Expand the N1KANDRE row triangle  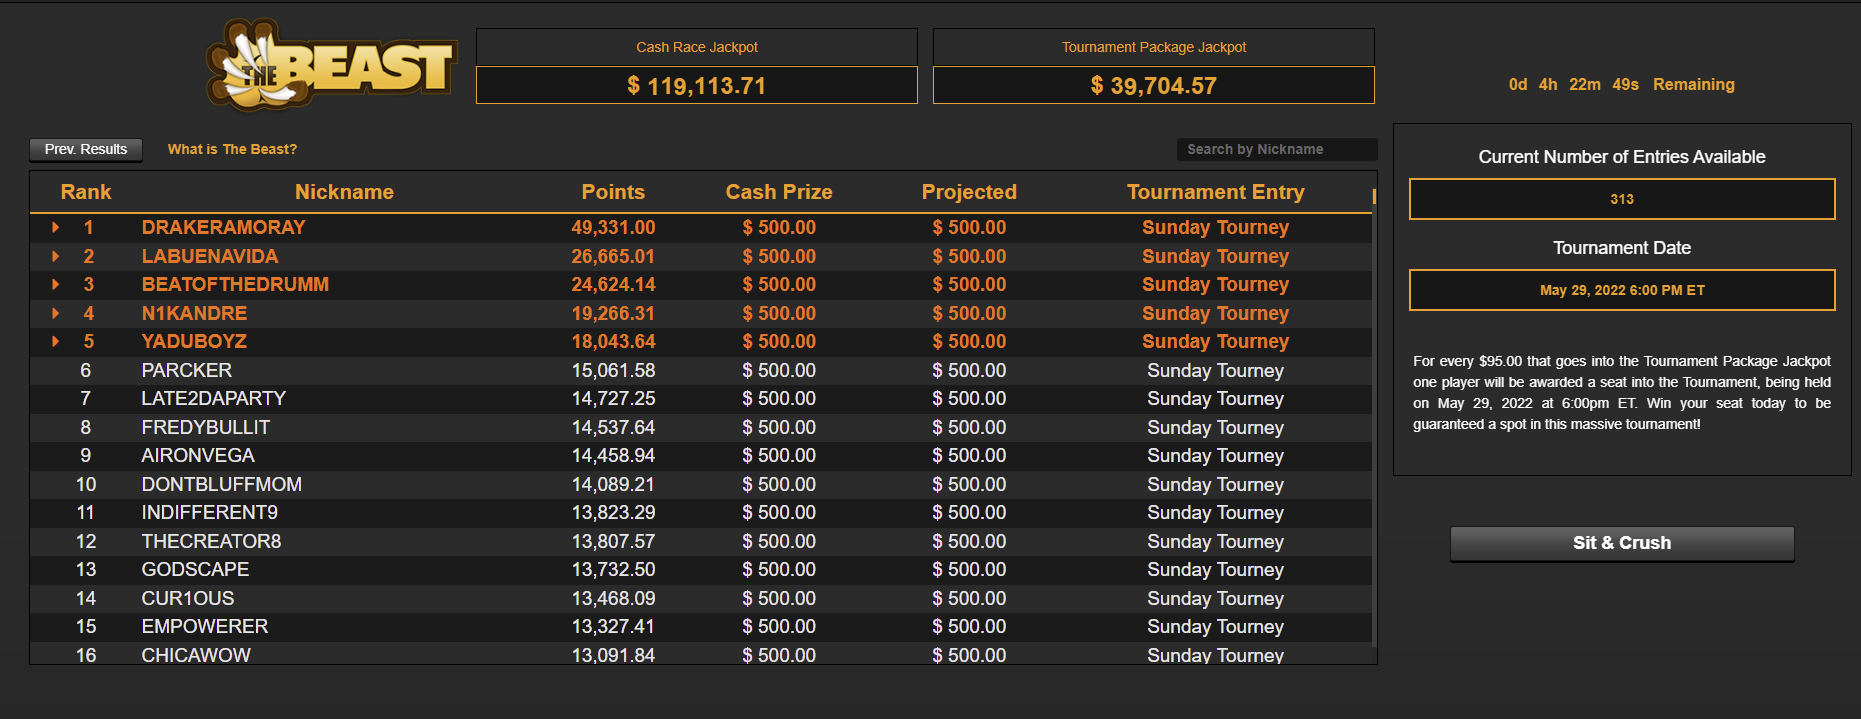(x=56, y=314)
